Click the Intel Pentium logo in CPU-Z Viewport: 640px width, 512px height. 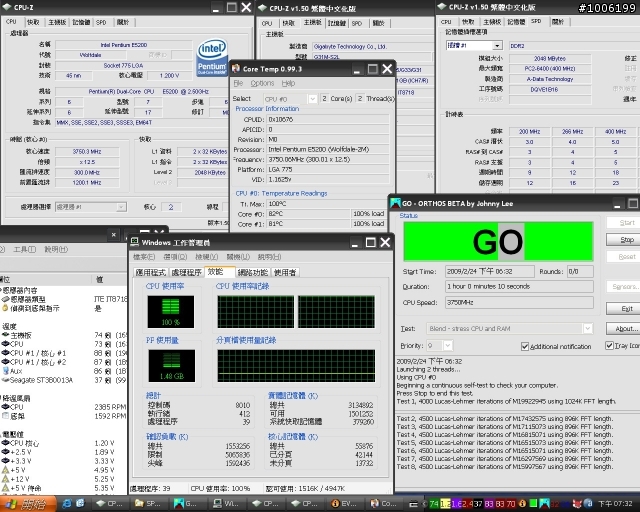pos(211,57)
